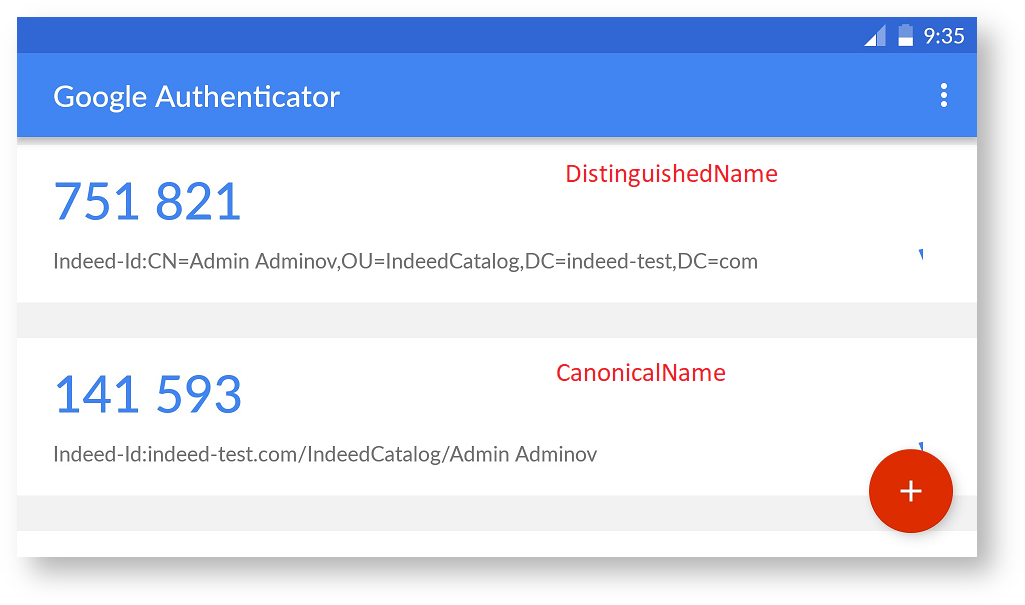Click the countdown timer beside code 751 821
Viewport: 1025px width, 605px height.
click(920, 254)
